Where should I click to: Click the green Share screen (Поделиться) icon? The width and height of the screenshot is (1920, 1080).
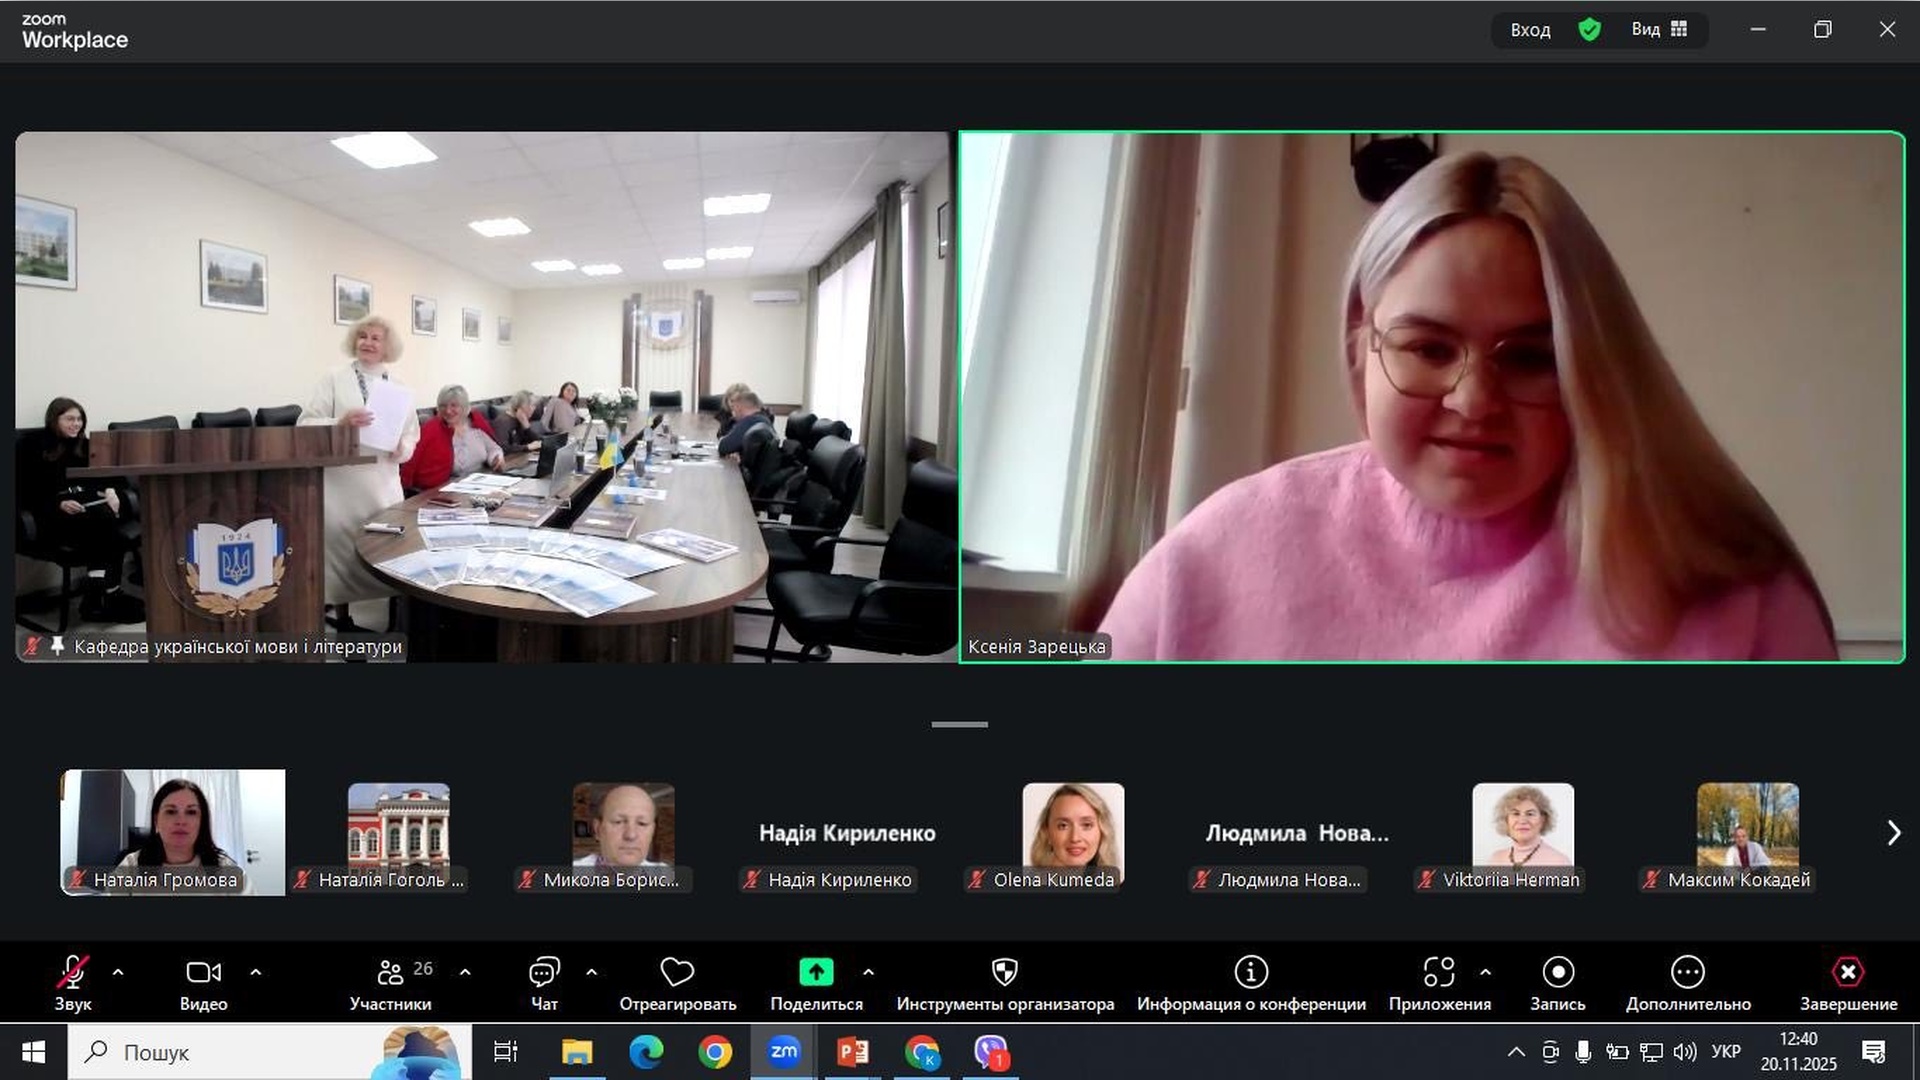pyautogui.click(x=816, y=972)
